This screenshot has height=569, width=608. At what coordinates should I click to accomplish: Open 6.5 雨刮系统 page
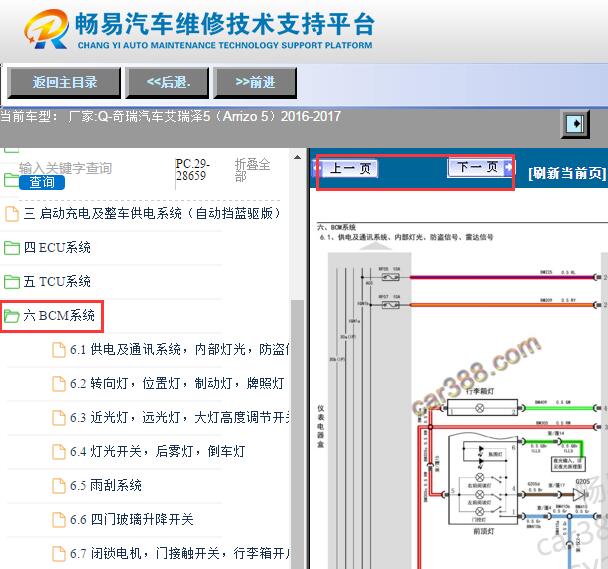(106, 486)
